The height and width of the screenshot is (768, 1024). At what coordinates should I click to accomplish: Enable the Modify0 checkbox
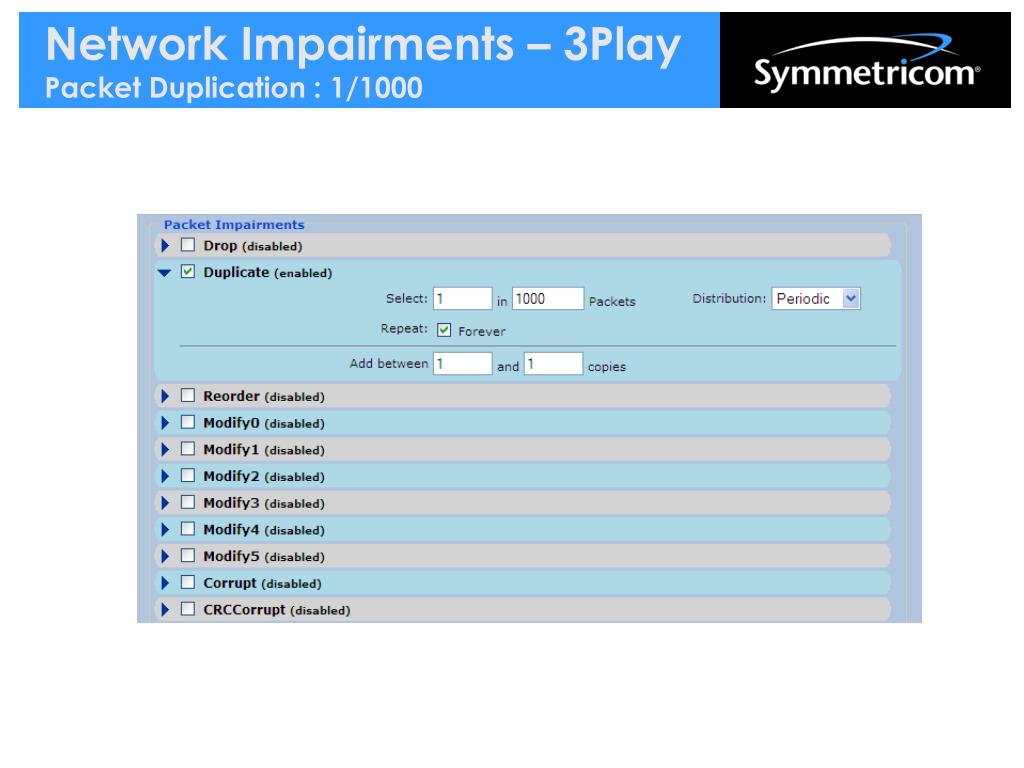pyautogui.click(x=188, y=422)
